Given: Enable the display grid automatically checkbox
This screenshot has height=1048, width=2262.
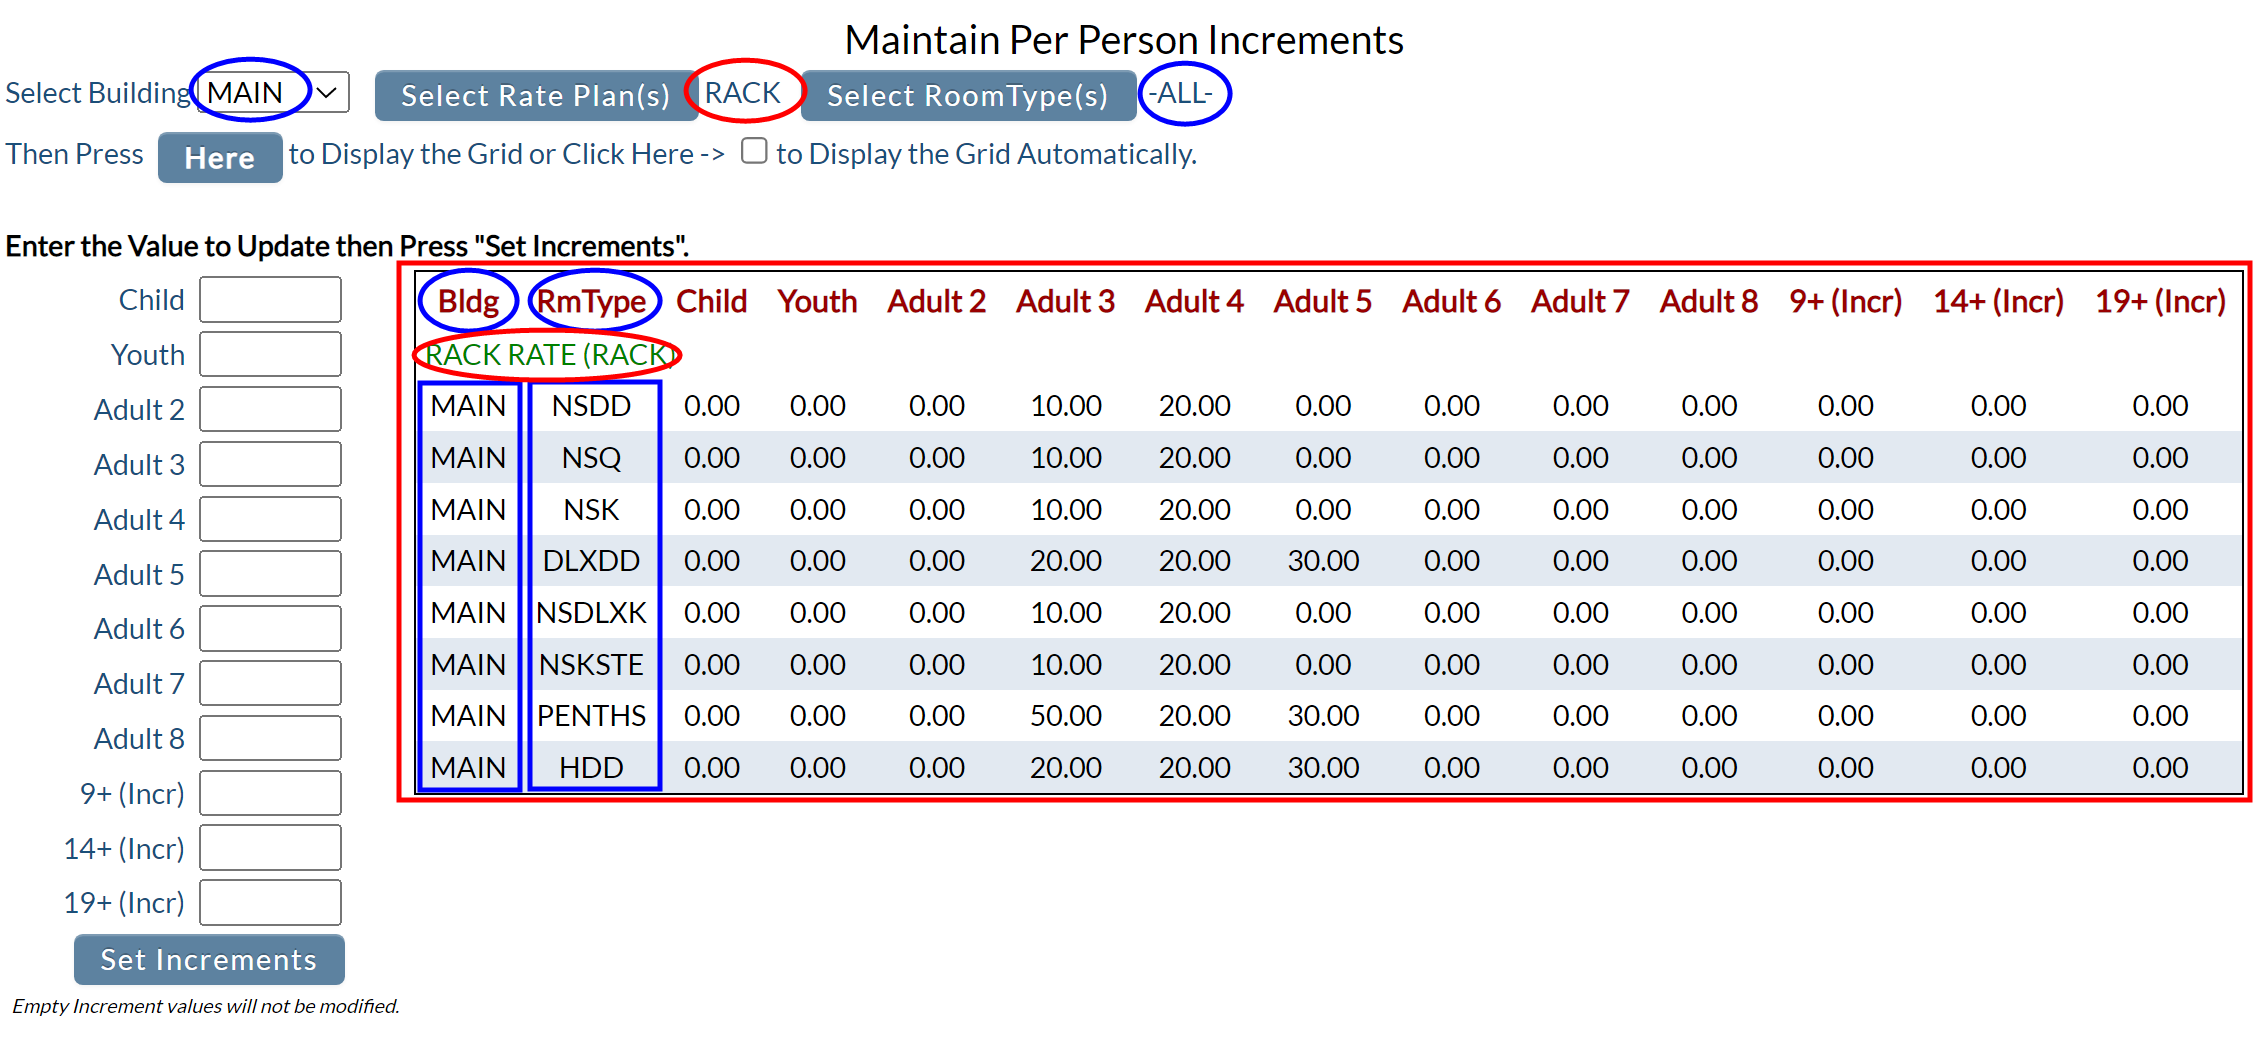Looking at the screenshot, I should pos(754,151).
